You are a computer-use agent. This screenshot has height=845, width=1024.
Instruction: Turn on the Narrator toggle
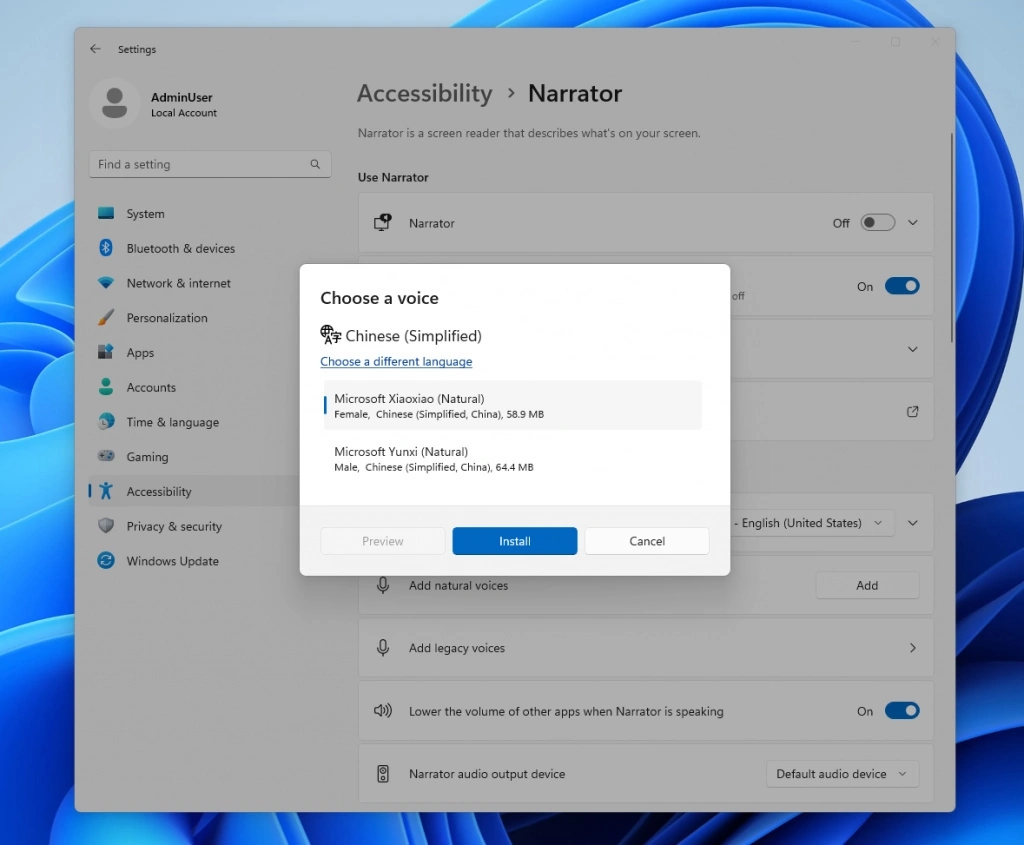pyautogui.click(x=878, y=222)
